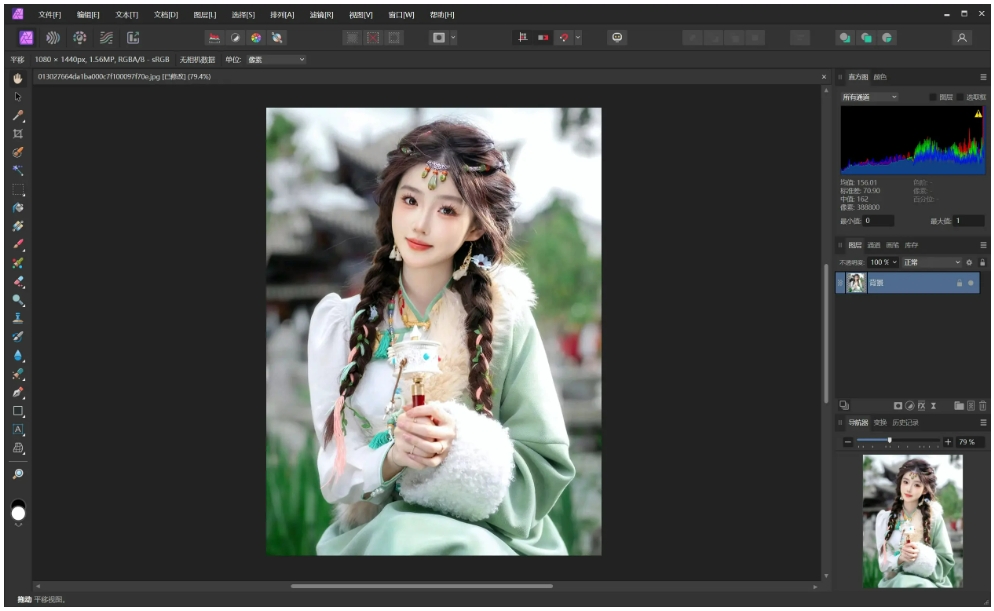Open the 视图[V] menu
994x611 pixels.
pos(361,15)
